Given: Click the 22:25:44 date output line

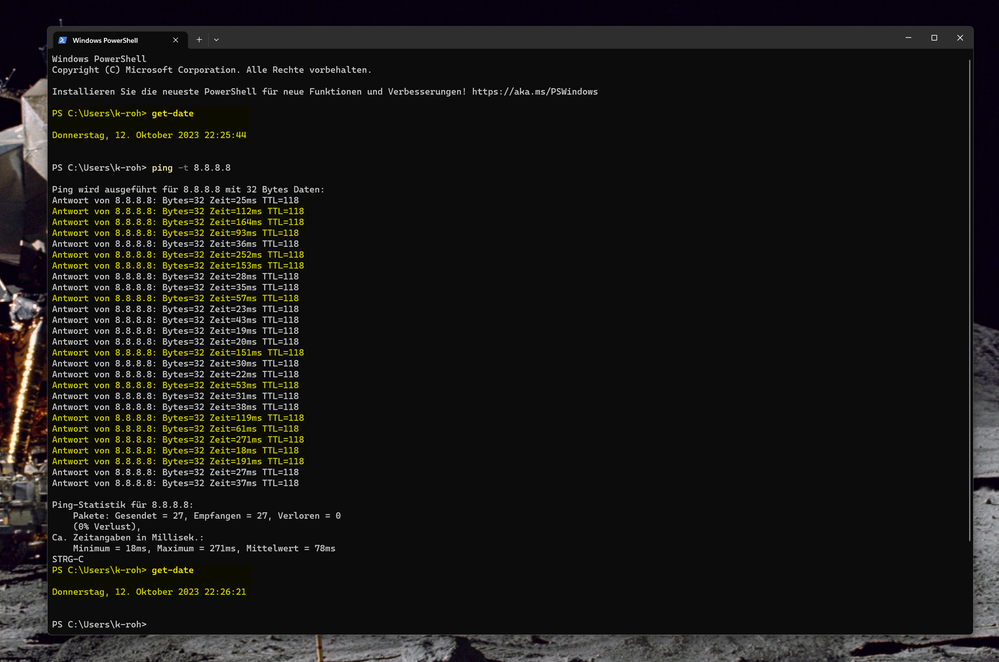Looking at the screenshot, I should tap(149, 135).
